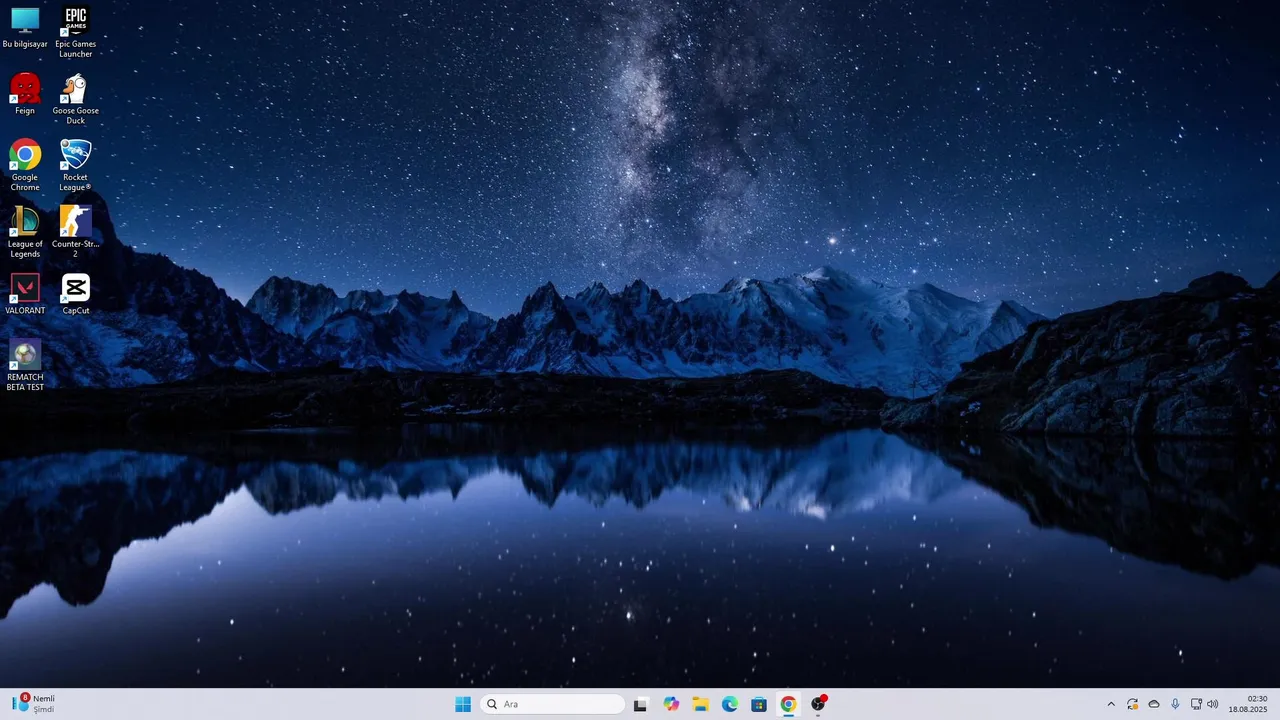Screen dimensions: 1280x720
Task: Open the OneDrive cloud tray icon
Action: click(x=1154, y=704)
